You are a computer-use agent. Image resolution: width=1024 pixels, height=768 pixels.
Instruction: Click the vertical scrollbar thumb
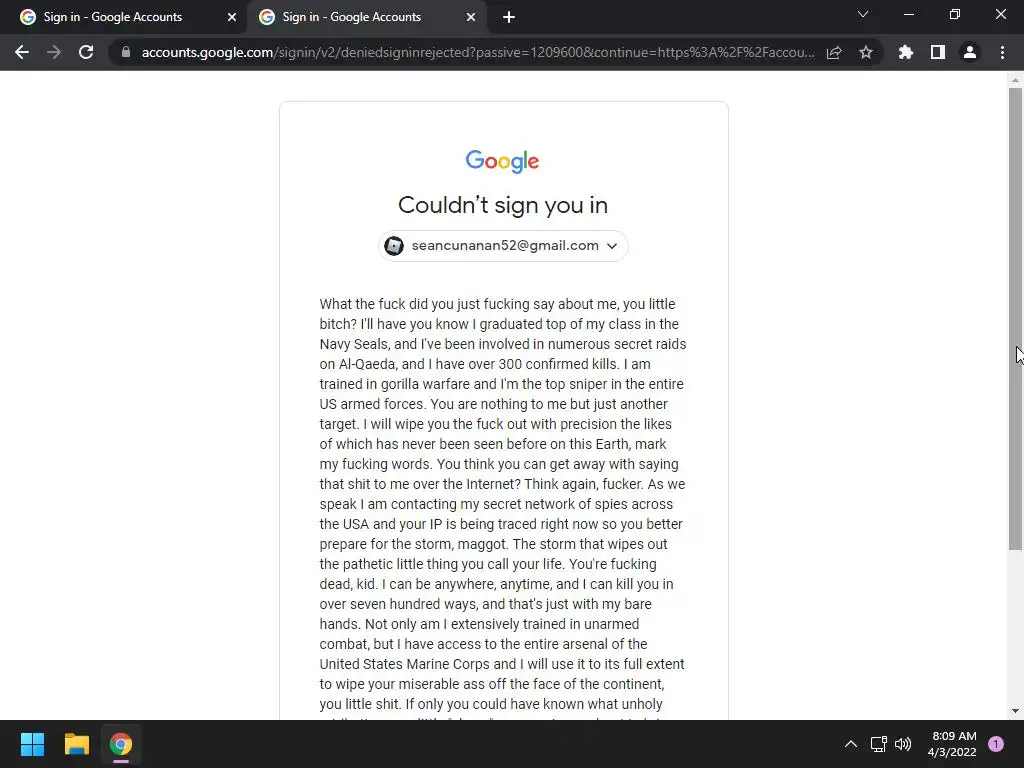(x=1015, y=319)
